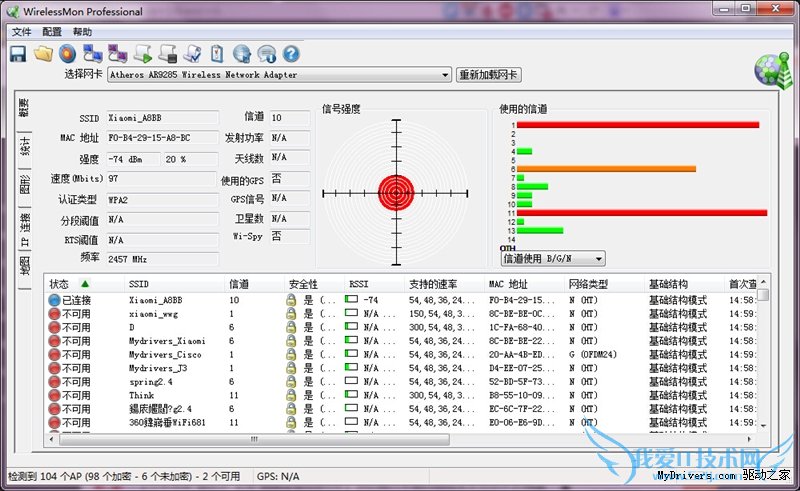The height and width of the screenshot is (491, 800).
Task: Click the 频率 field showing 2457 MHz
Action: (162, 259)
